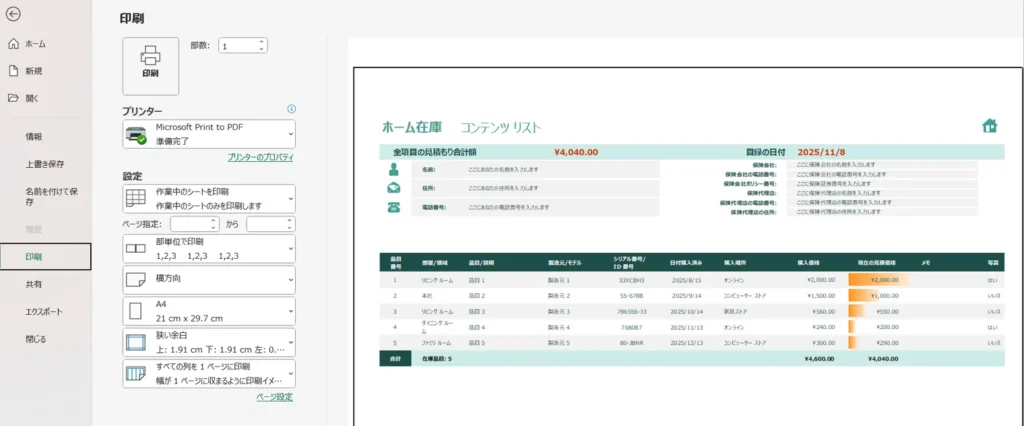Click the home house icon in the sidebar
This screenshot has height=426, width=1024.
[x=12, y=44]
